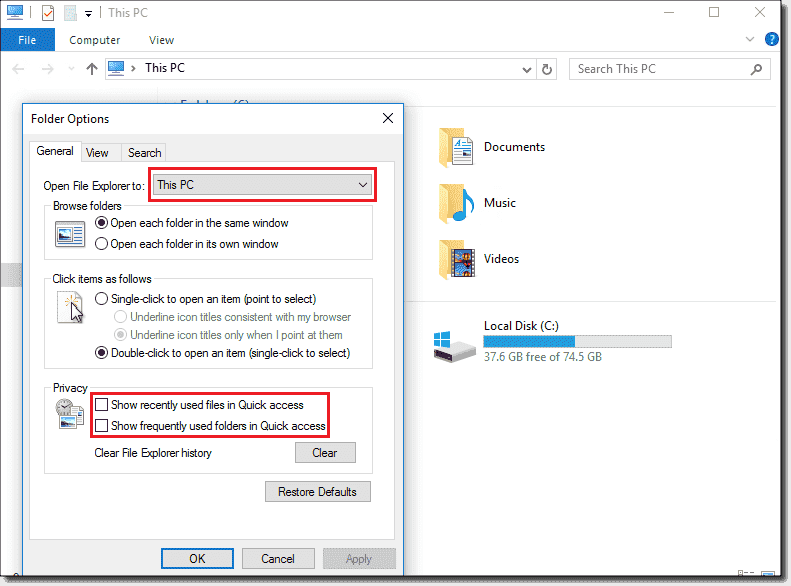Minimize the This PC window
This screenshot has width=791, height=586.
tap(669, 12)
